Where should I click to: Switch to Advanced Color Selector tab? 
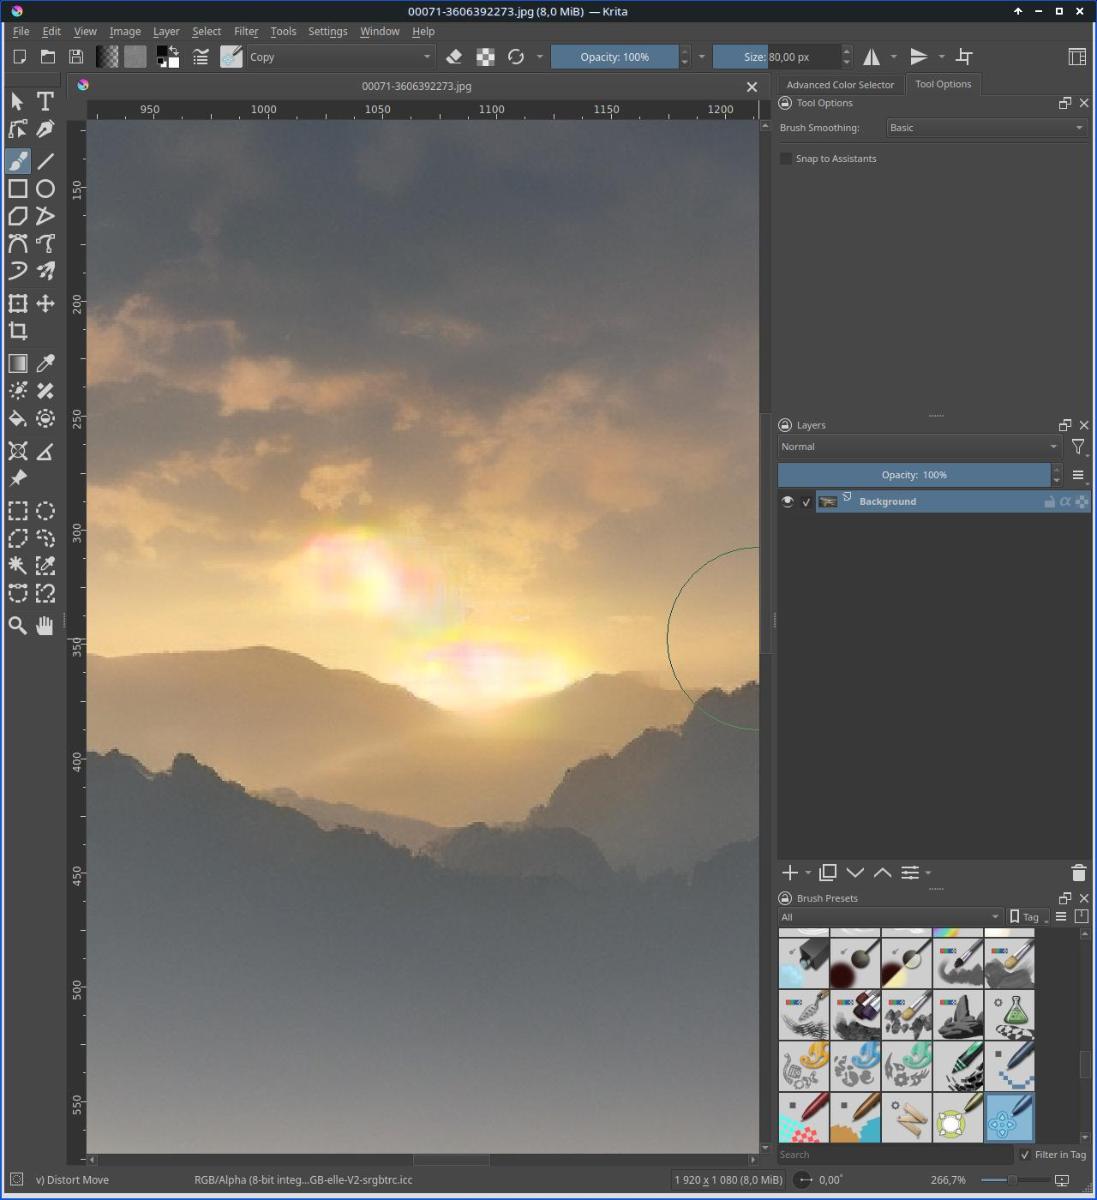(x=840, y=85)
